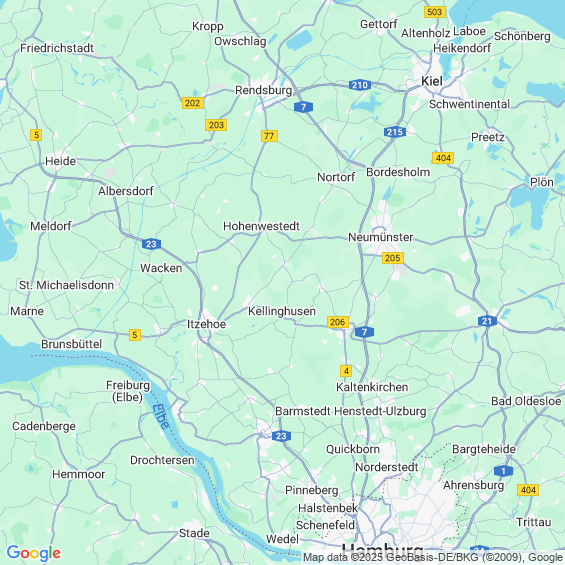
Task: Select the Heide town label
Action: click(61, 161)
